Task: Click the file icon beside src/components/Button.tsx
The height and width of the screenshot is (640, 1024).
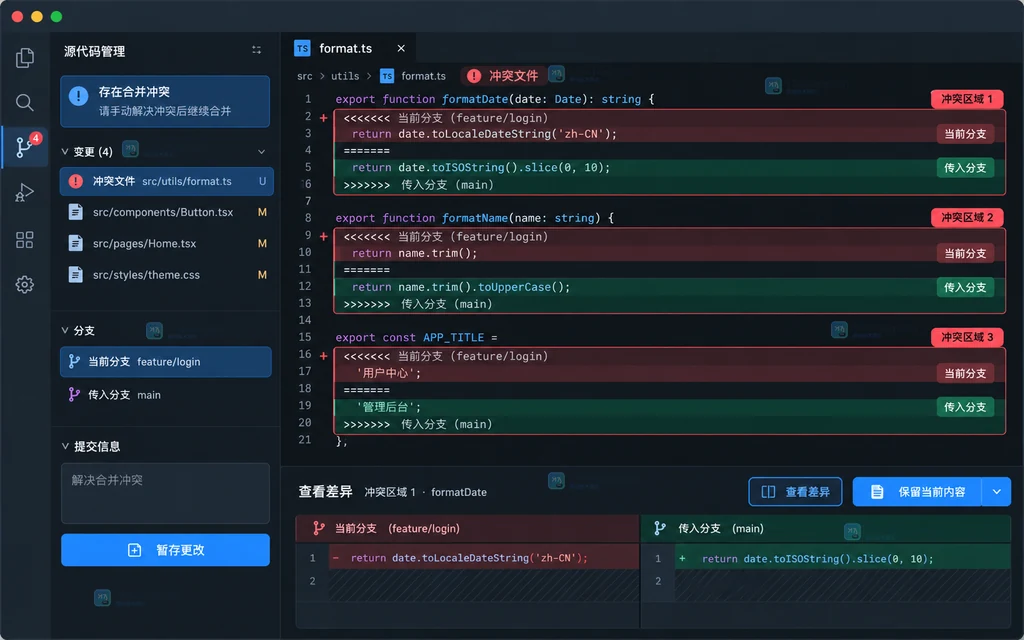Action: tap(76, 212)
